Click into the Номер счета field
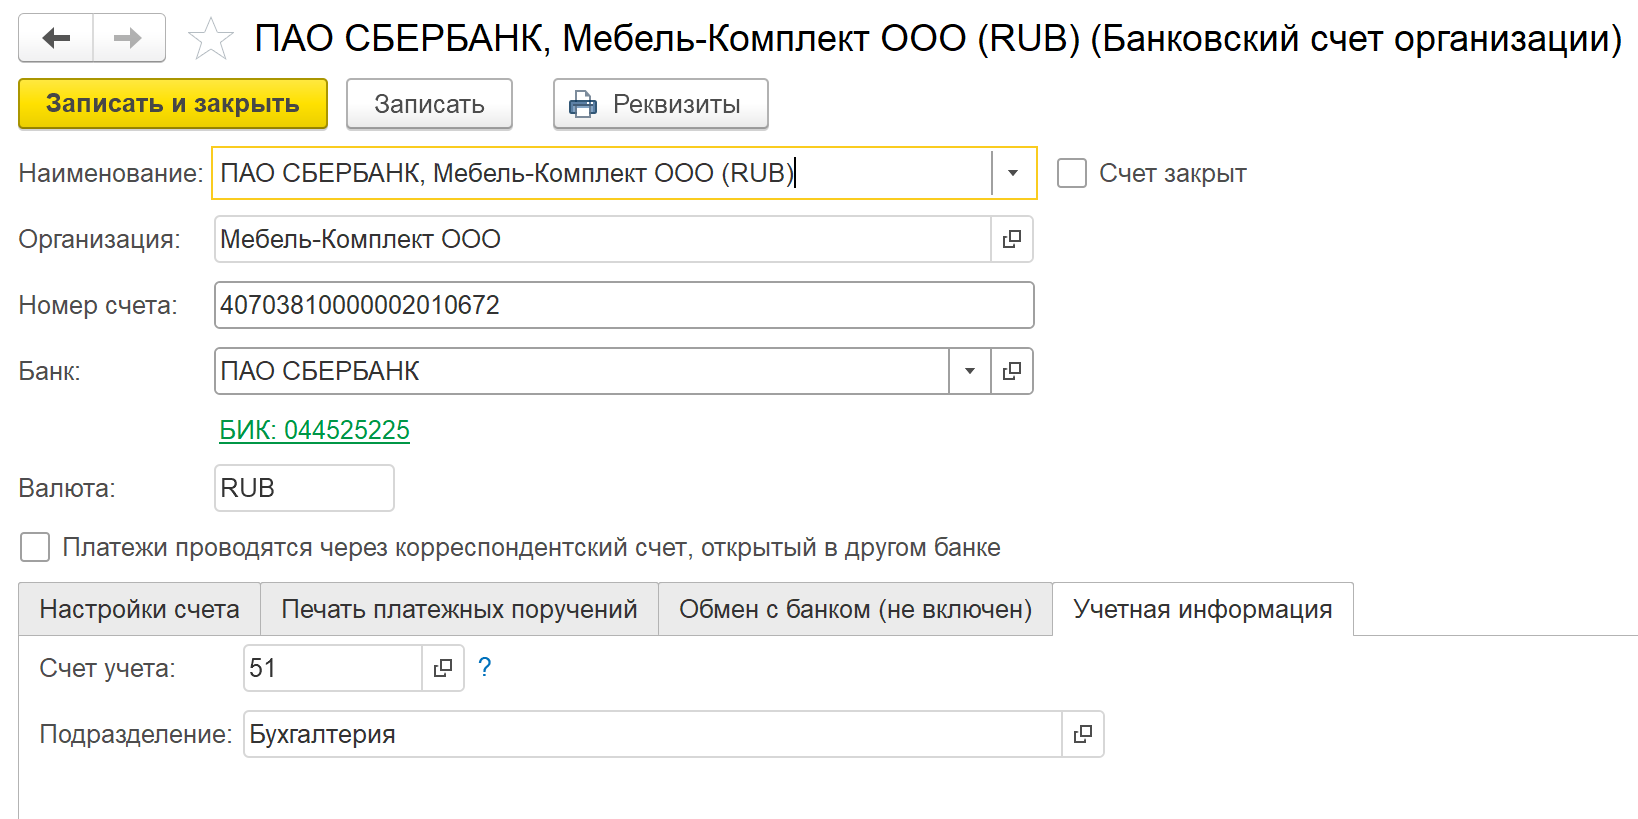 (x=623, y=305)
